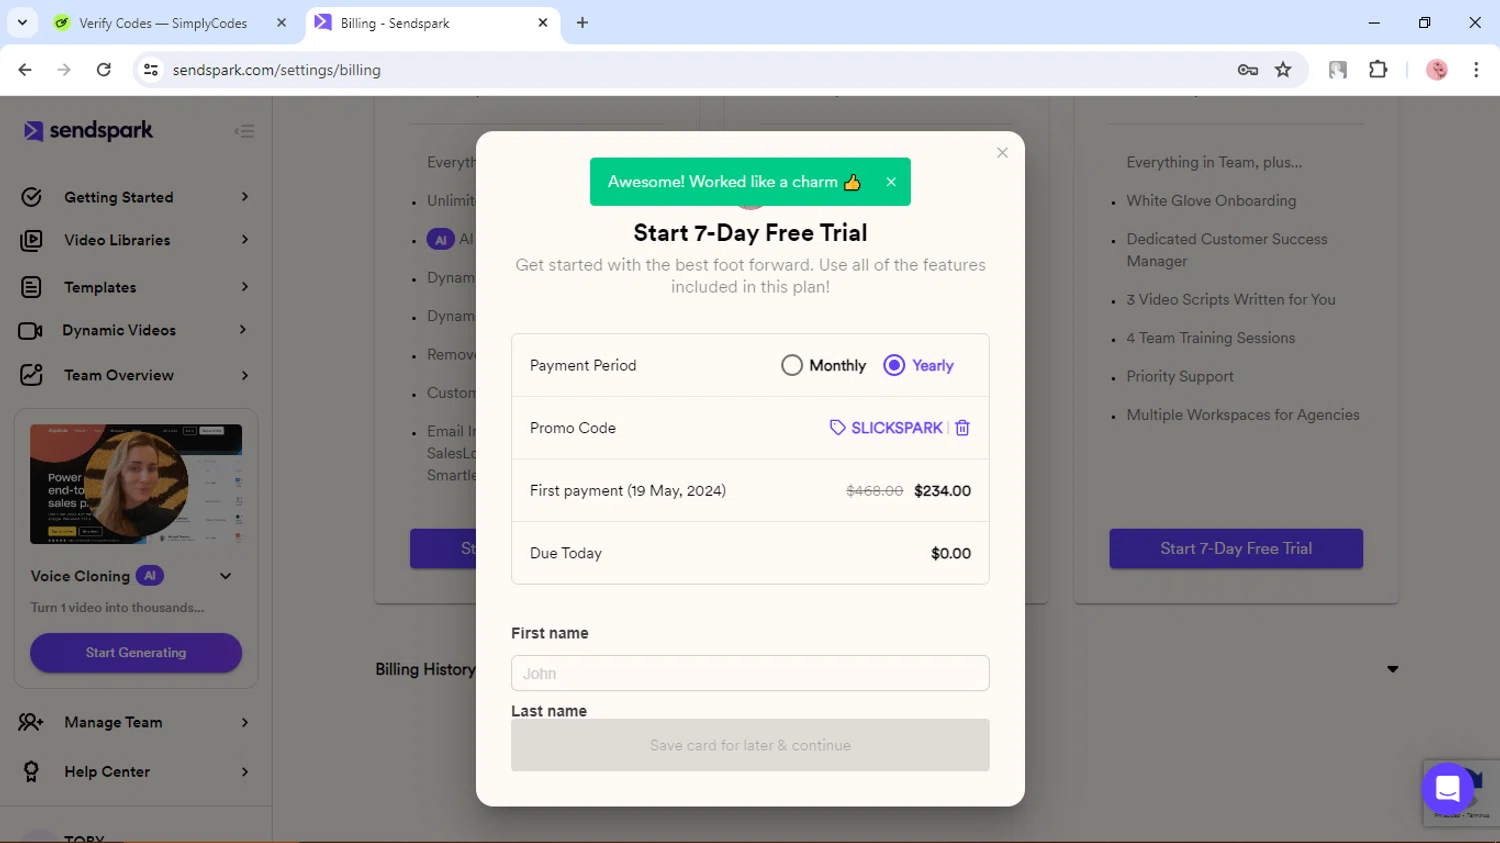Click the Getting Started checkmark icon
Viewport: 1500px width, 843px height.
tap(31, 197)
